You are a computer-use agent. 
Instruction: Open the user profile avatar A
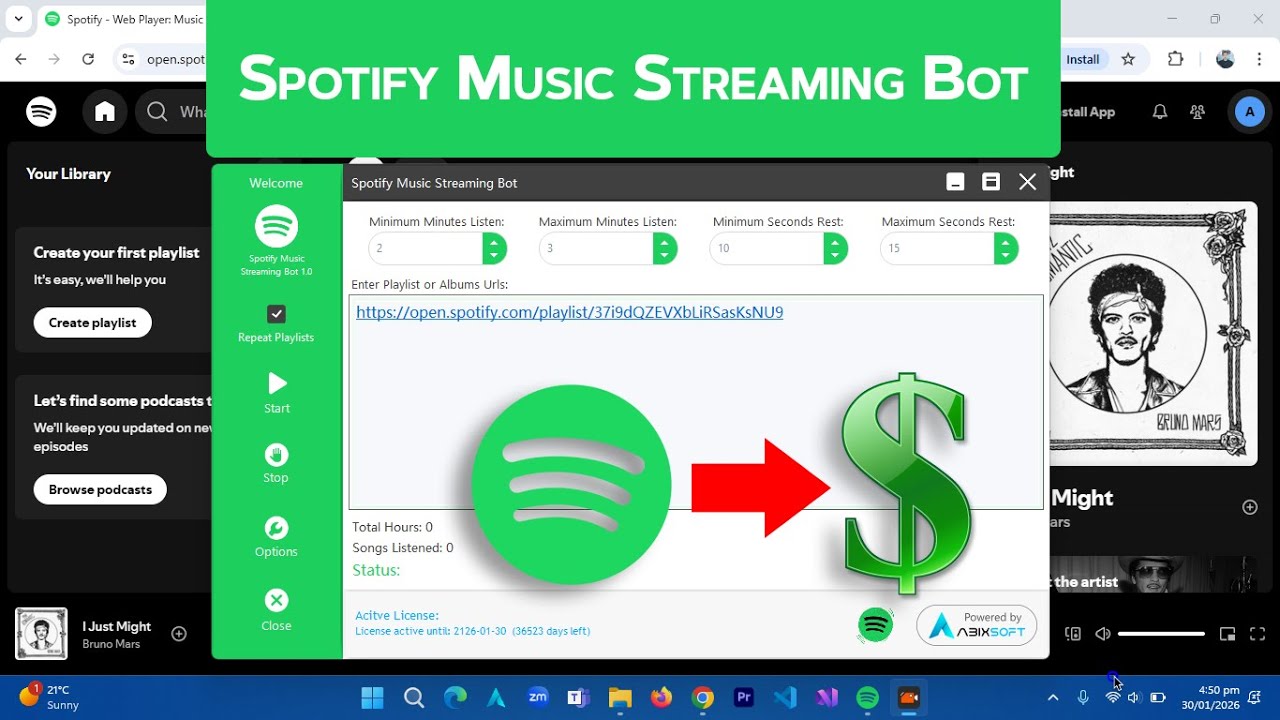(x=1249, y=112)
